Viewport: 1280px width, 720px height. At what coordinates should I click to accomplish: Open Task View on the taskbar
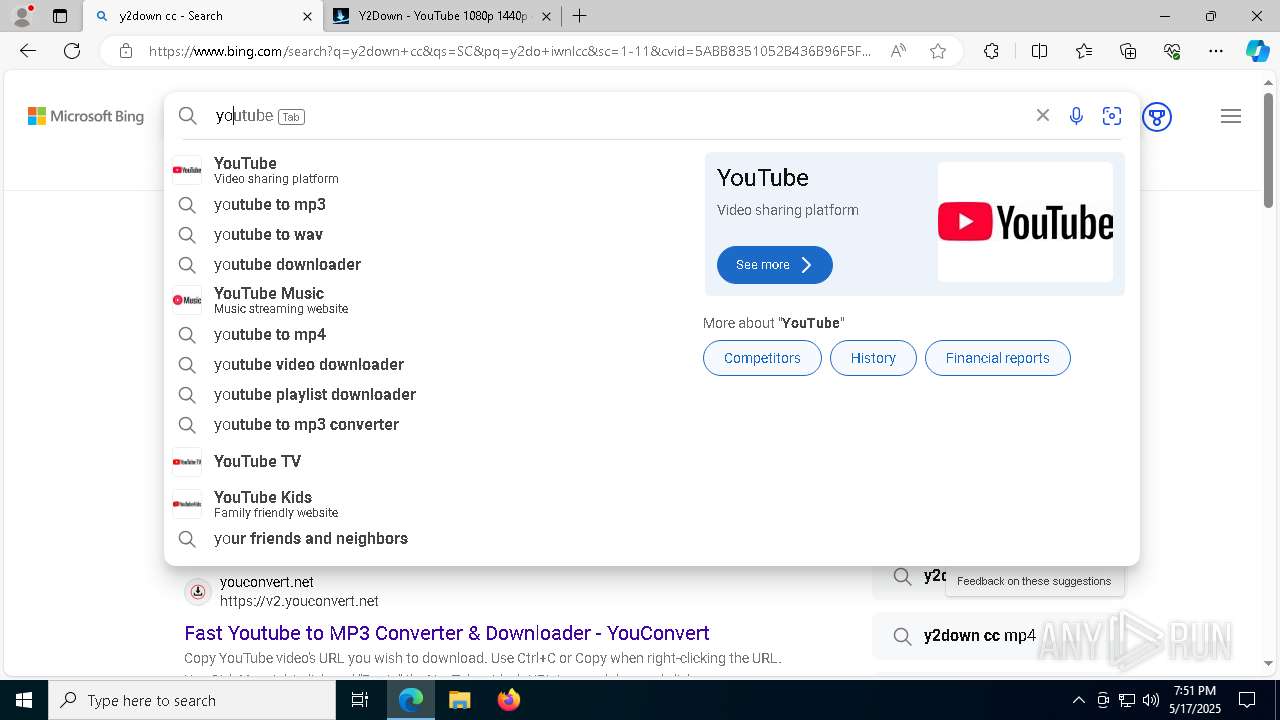click(x=360, y=700)
